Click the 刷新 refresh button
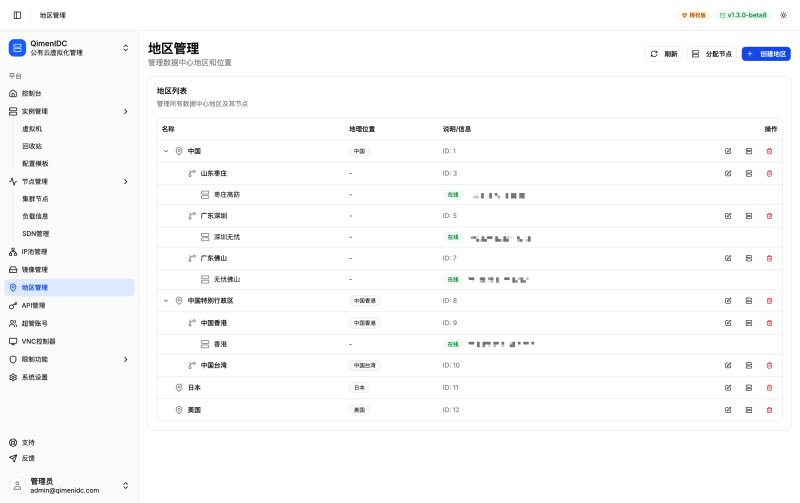Image resolution: width=800 pixels, height=503 pixels. tap(664, 54)
